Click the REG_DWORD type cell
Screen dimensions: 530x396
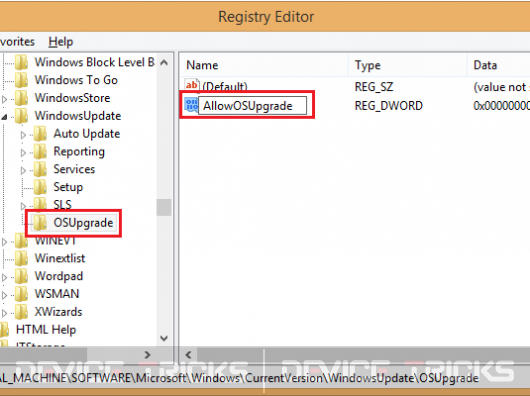[388, 106]
